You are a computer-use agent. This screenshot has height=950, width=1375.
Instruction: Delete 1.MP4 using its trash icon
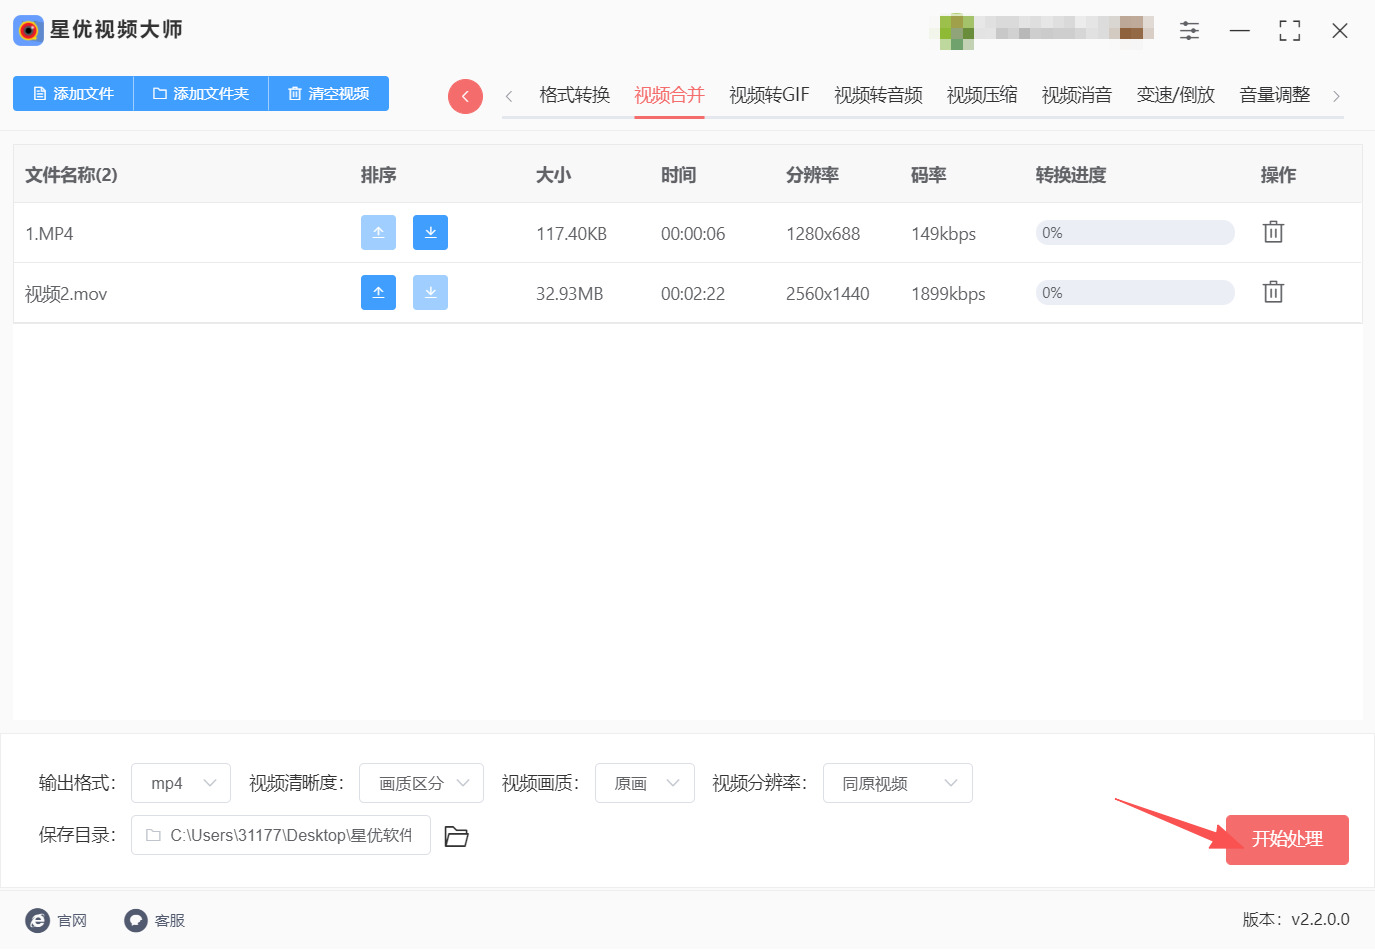pyautogui.click(x=1273, y=232)
